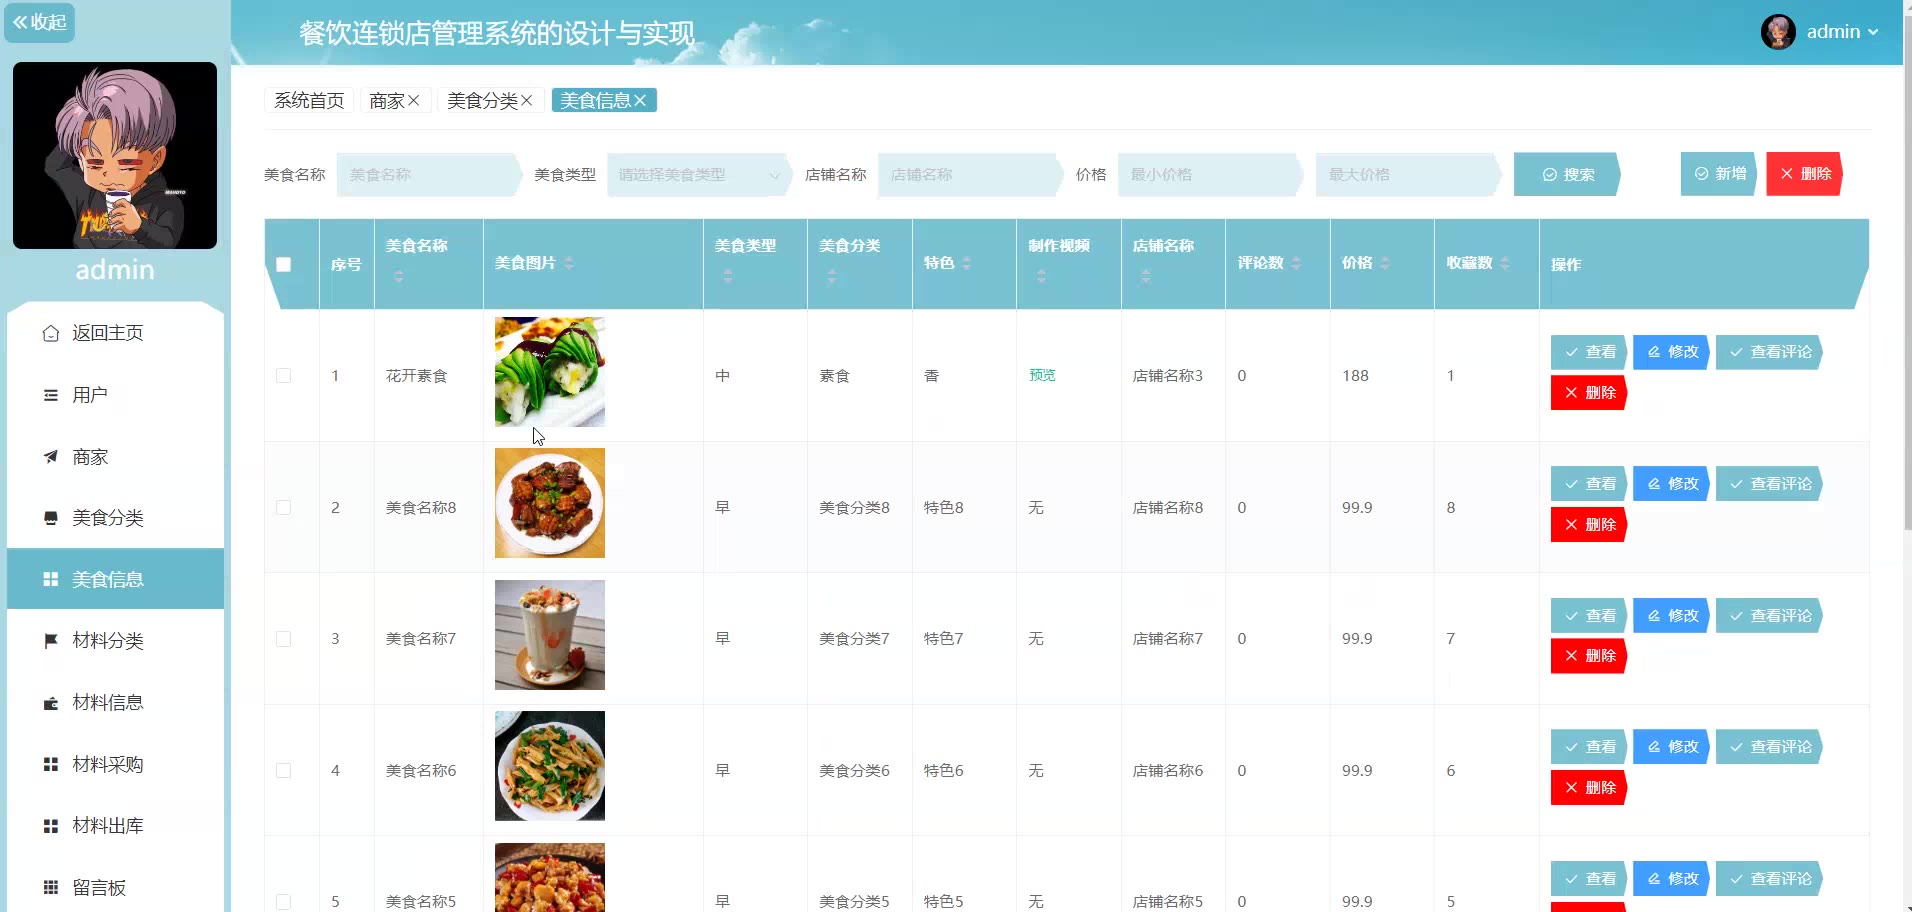Open 美食分类 in sidebar
Image resolution: width=1912 pixels, height=912 pixels.
[x=115, y=518]
